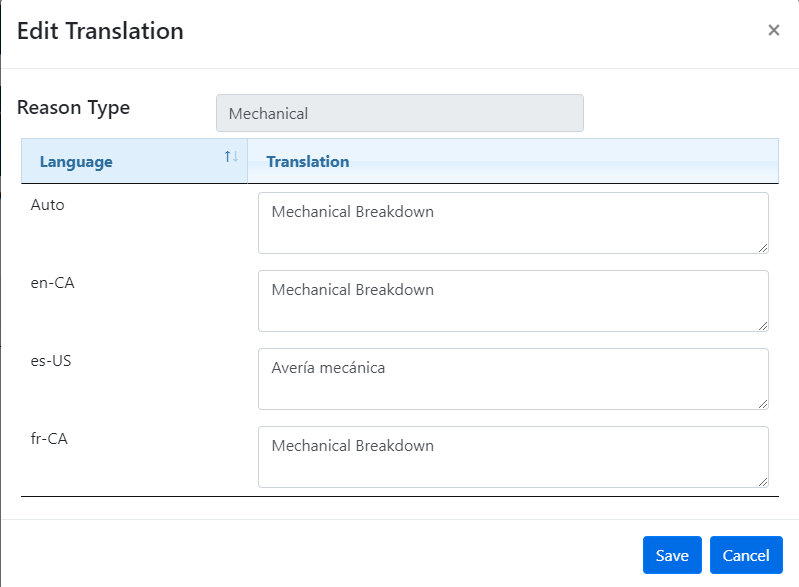The height and width of the screenshot is (587, 799).
Task: Click resize handle of es-US text area
Action: click(x=763, y=403)
